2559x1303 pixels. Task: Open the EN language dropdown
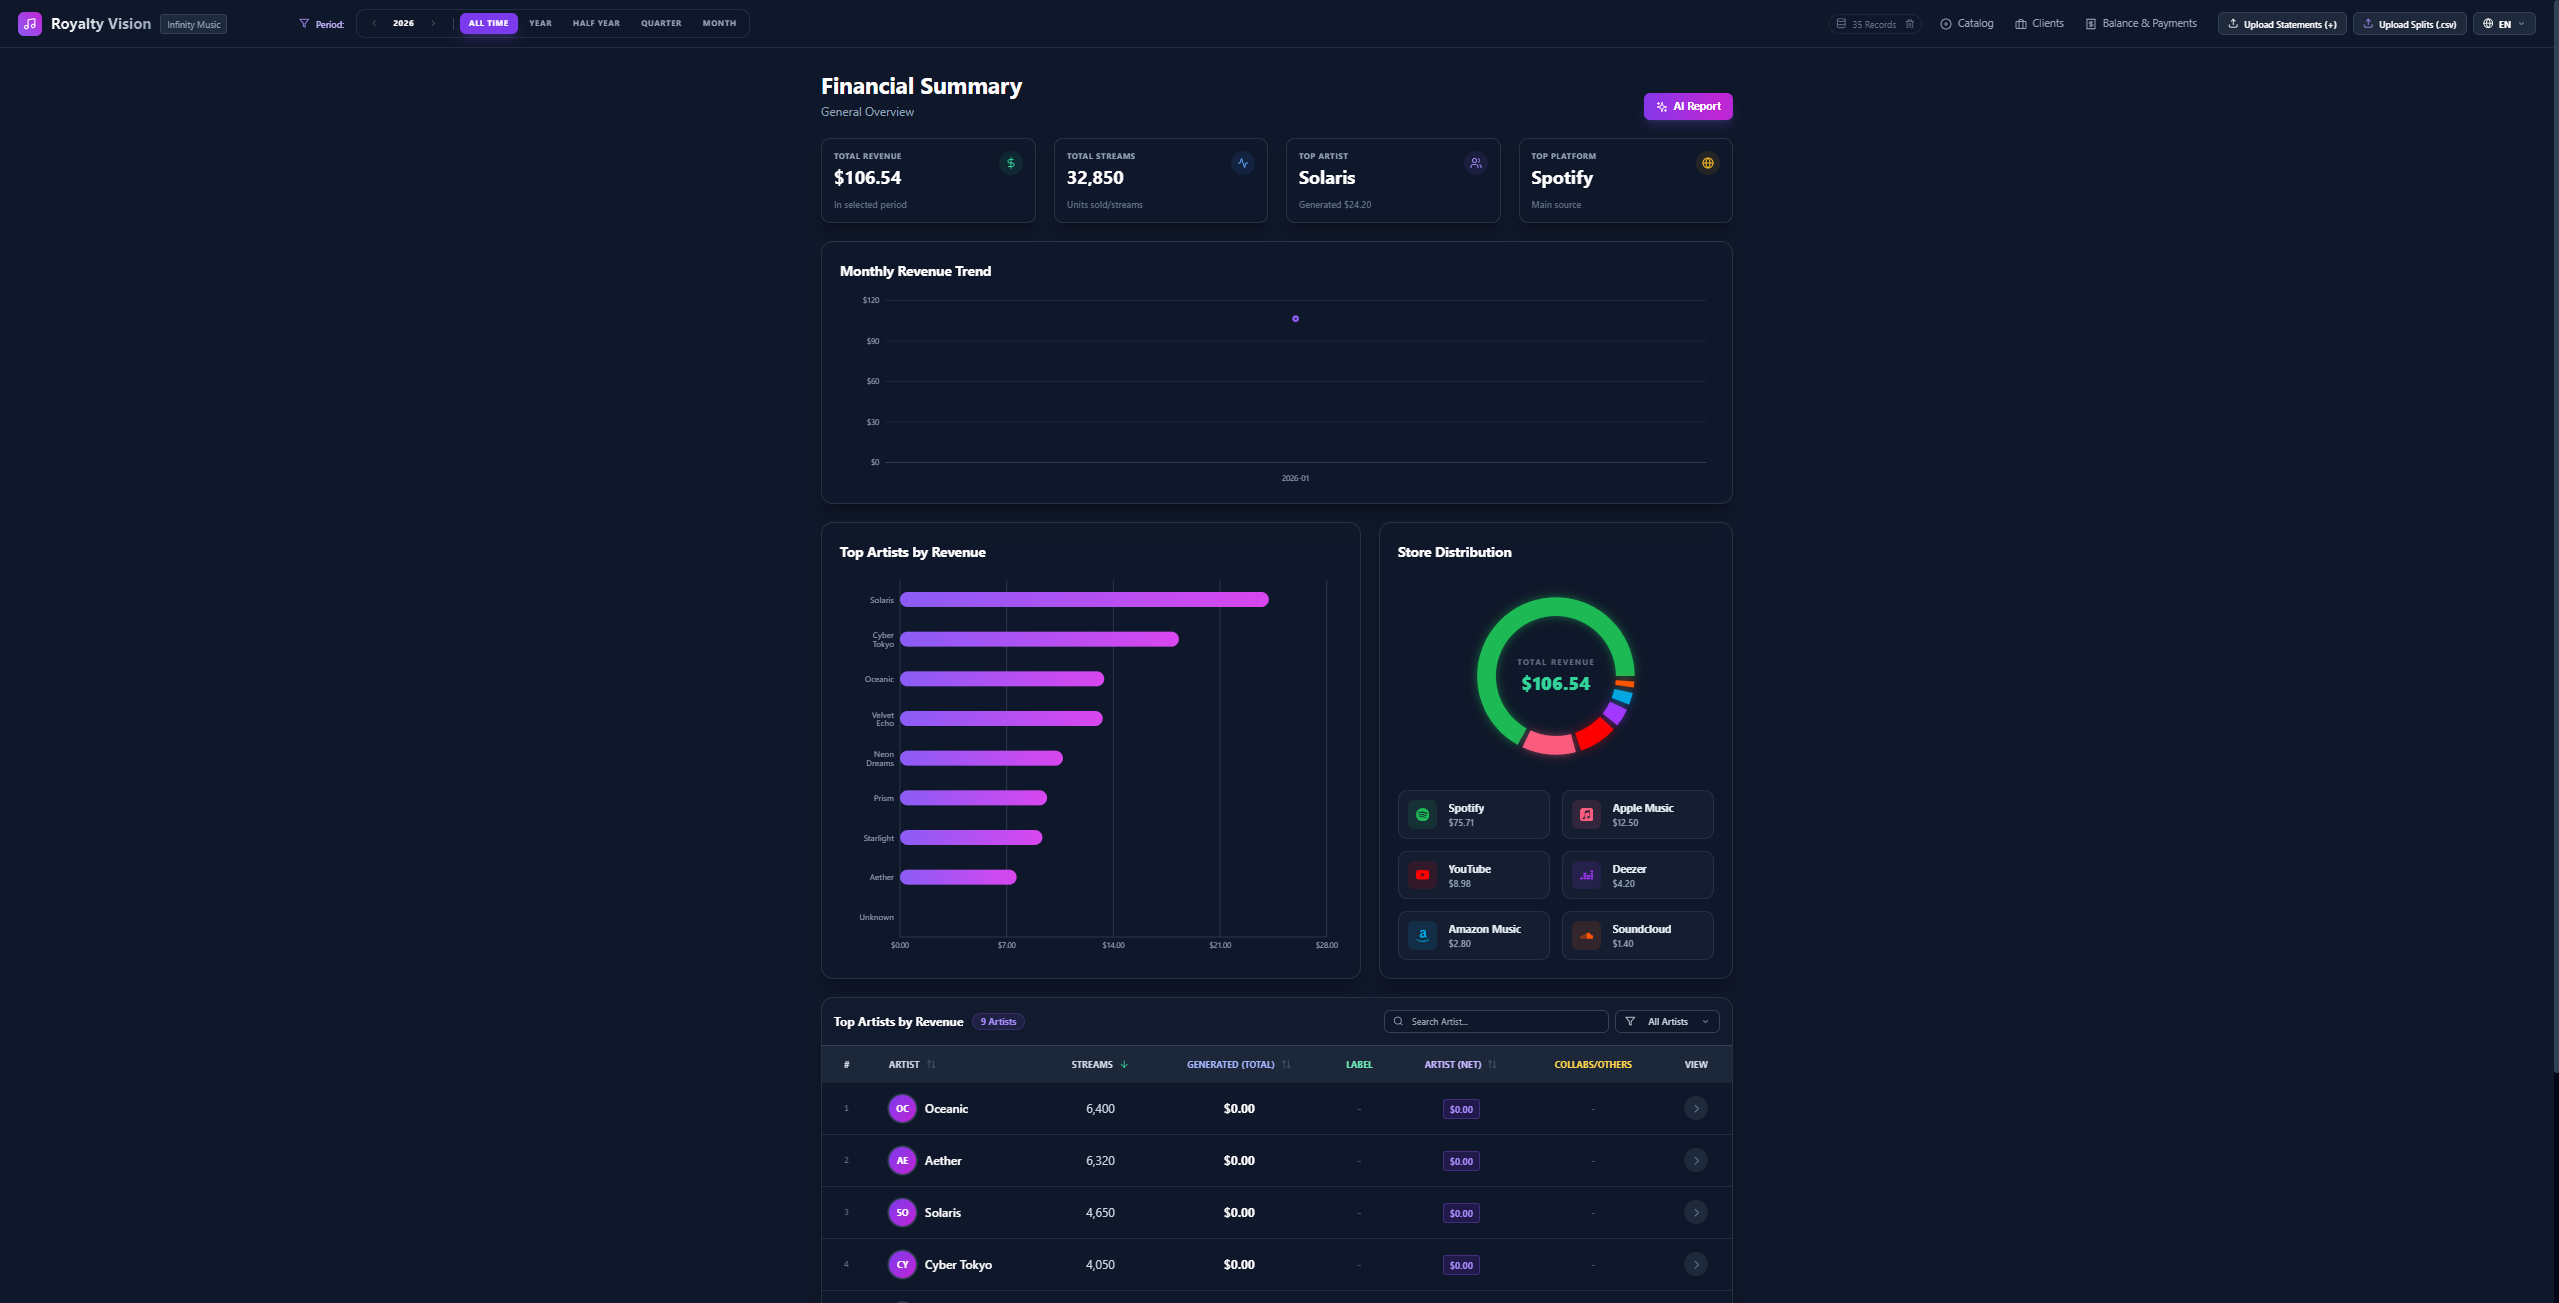[x=2503, y=24]
